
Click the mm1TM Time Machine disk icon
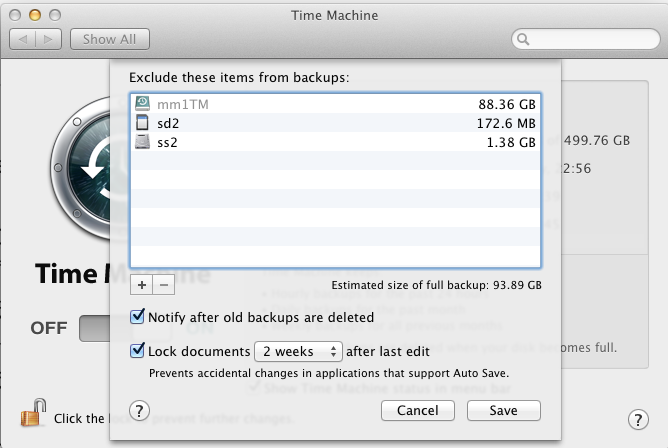144,103
